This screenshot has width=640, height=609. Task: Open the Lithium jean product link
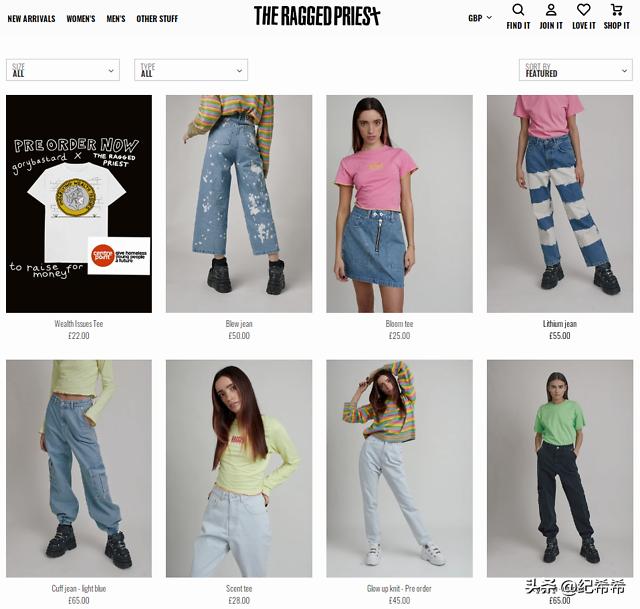560,324
